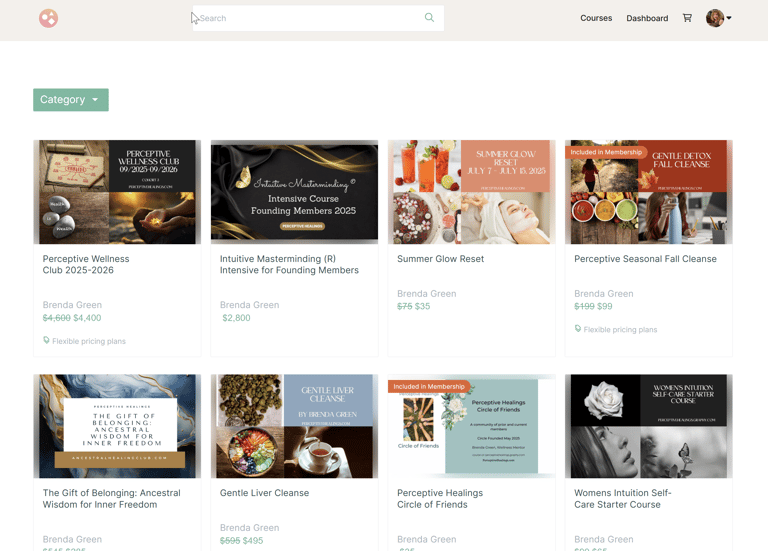
Task: Open Summer Glow Reset thumbnail
Action: (x=472, y=192)
